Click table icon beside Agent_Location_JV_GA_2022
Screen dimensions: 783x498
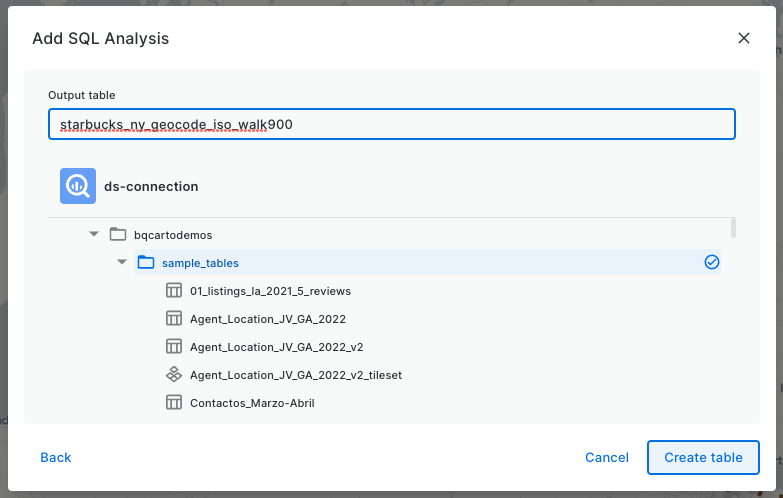coord(173,319)
